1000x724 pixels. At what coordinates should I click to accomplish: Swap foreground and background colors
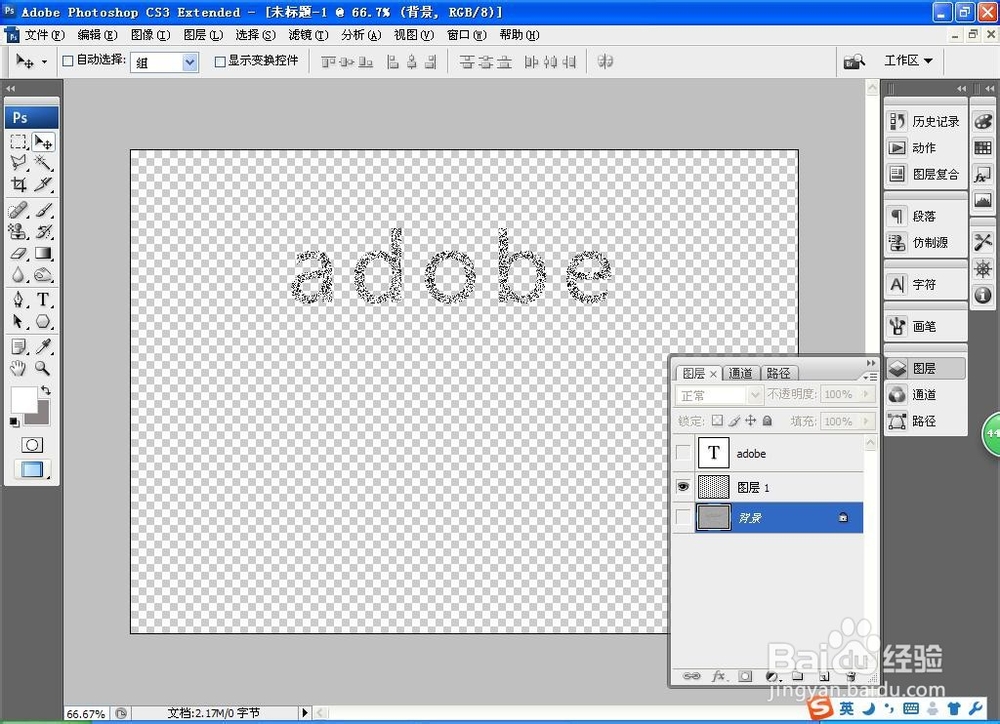pos(45,390)
